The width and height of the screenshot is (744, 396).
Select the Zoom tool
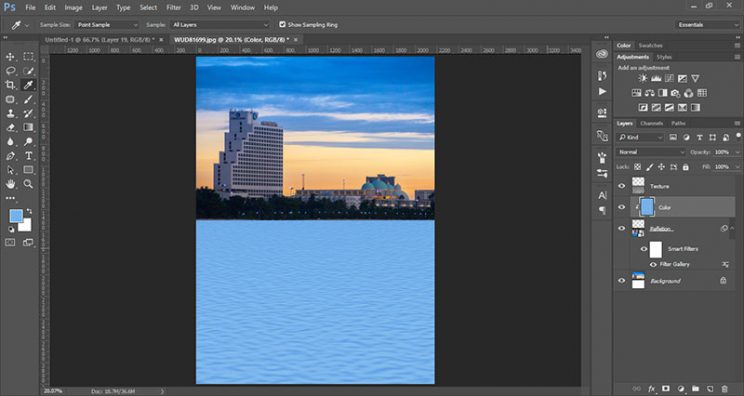[x=28, y=184]
